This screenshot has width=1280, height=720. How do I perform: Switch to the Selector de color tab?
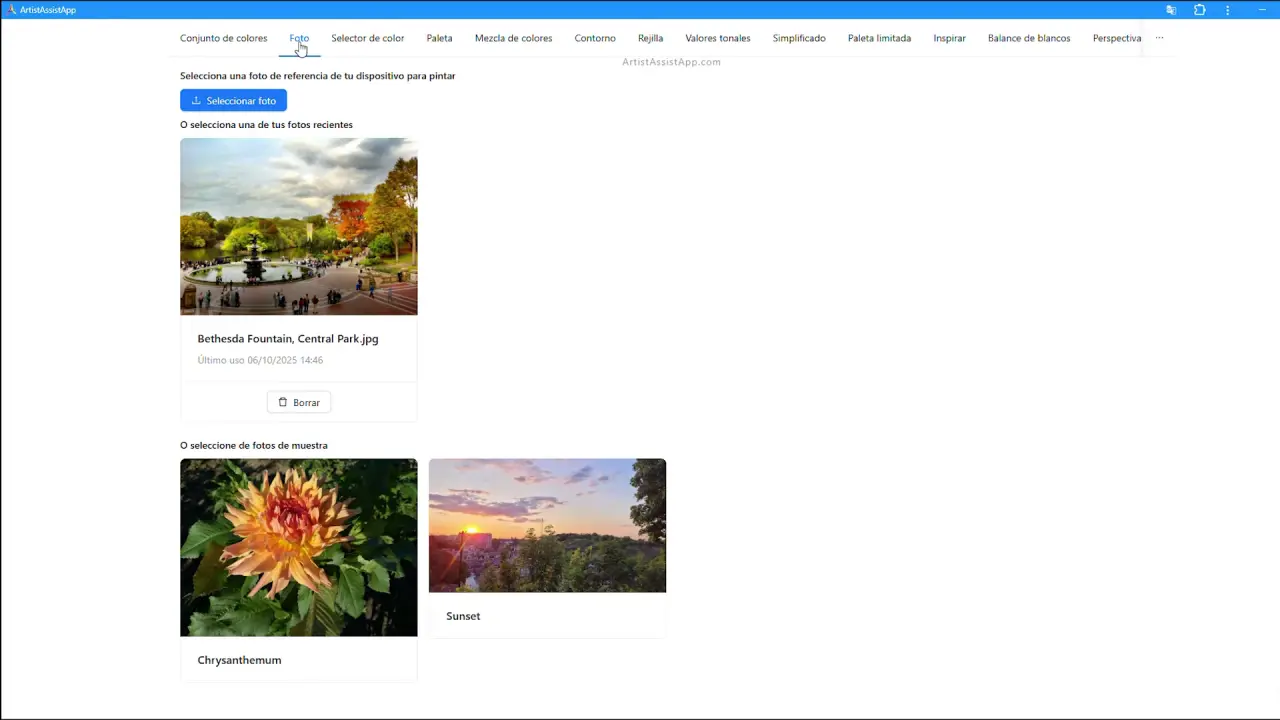[x=367, y=38]
